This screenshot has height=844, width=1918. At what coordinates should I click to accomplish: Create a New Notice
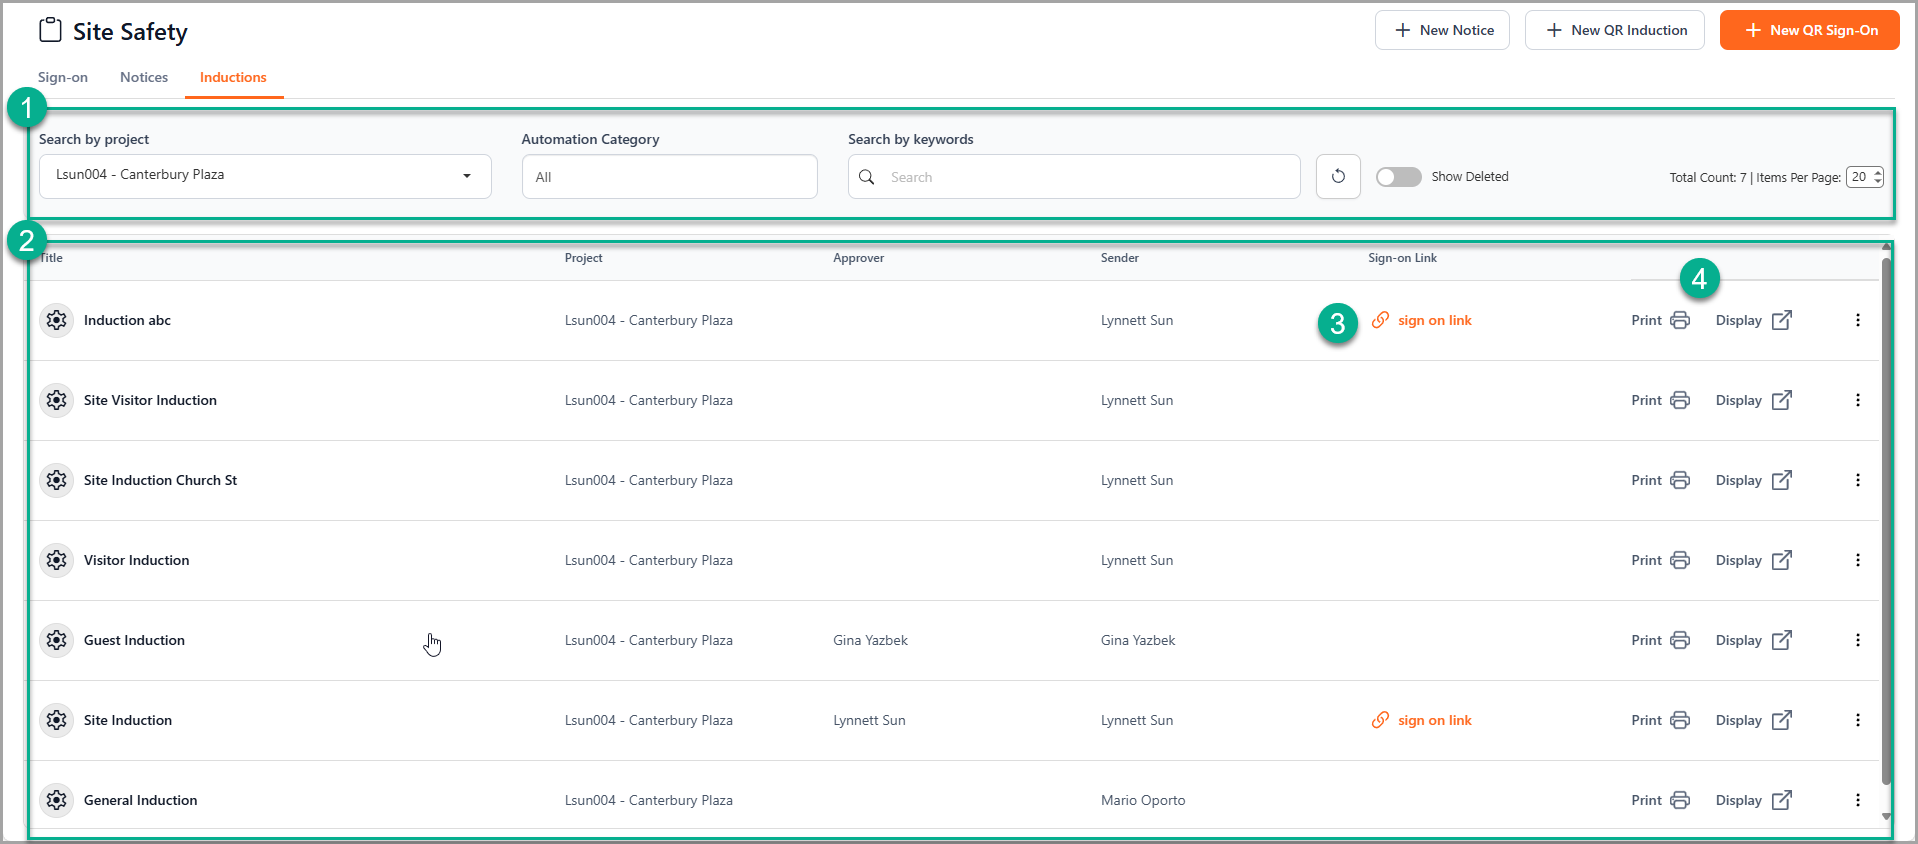(x=1442, y=30)
